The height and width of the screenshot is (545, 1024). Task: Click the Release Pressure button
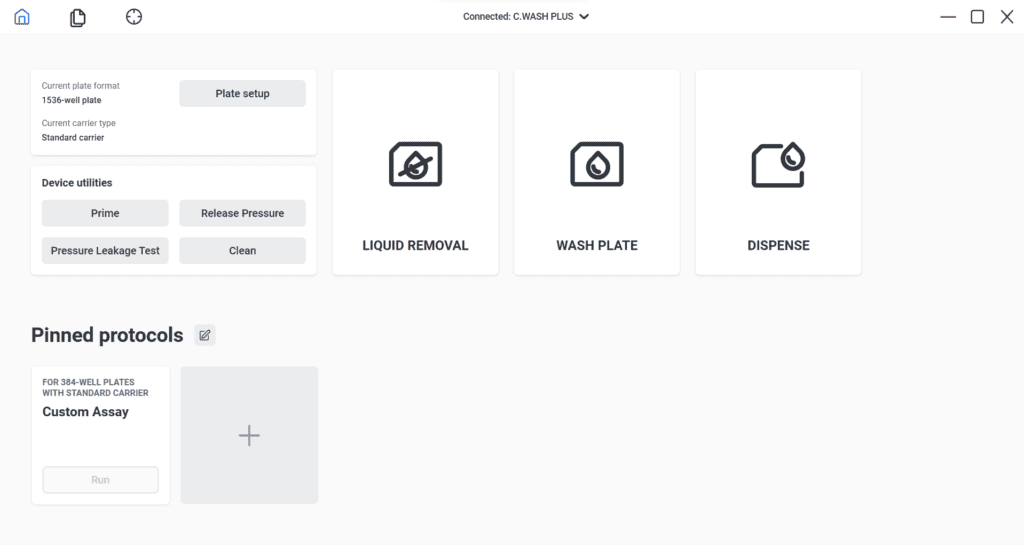tap(242, 213)
